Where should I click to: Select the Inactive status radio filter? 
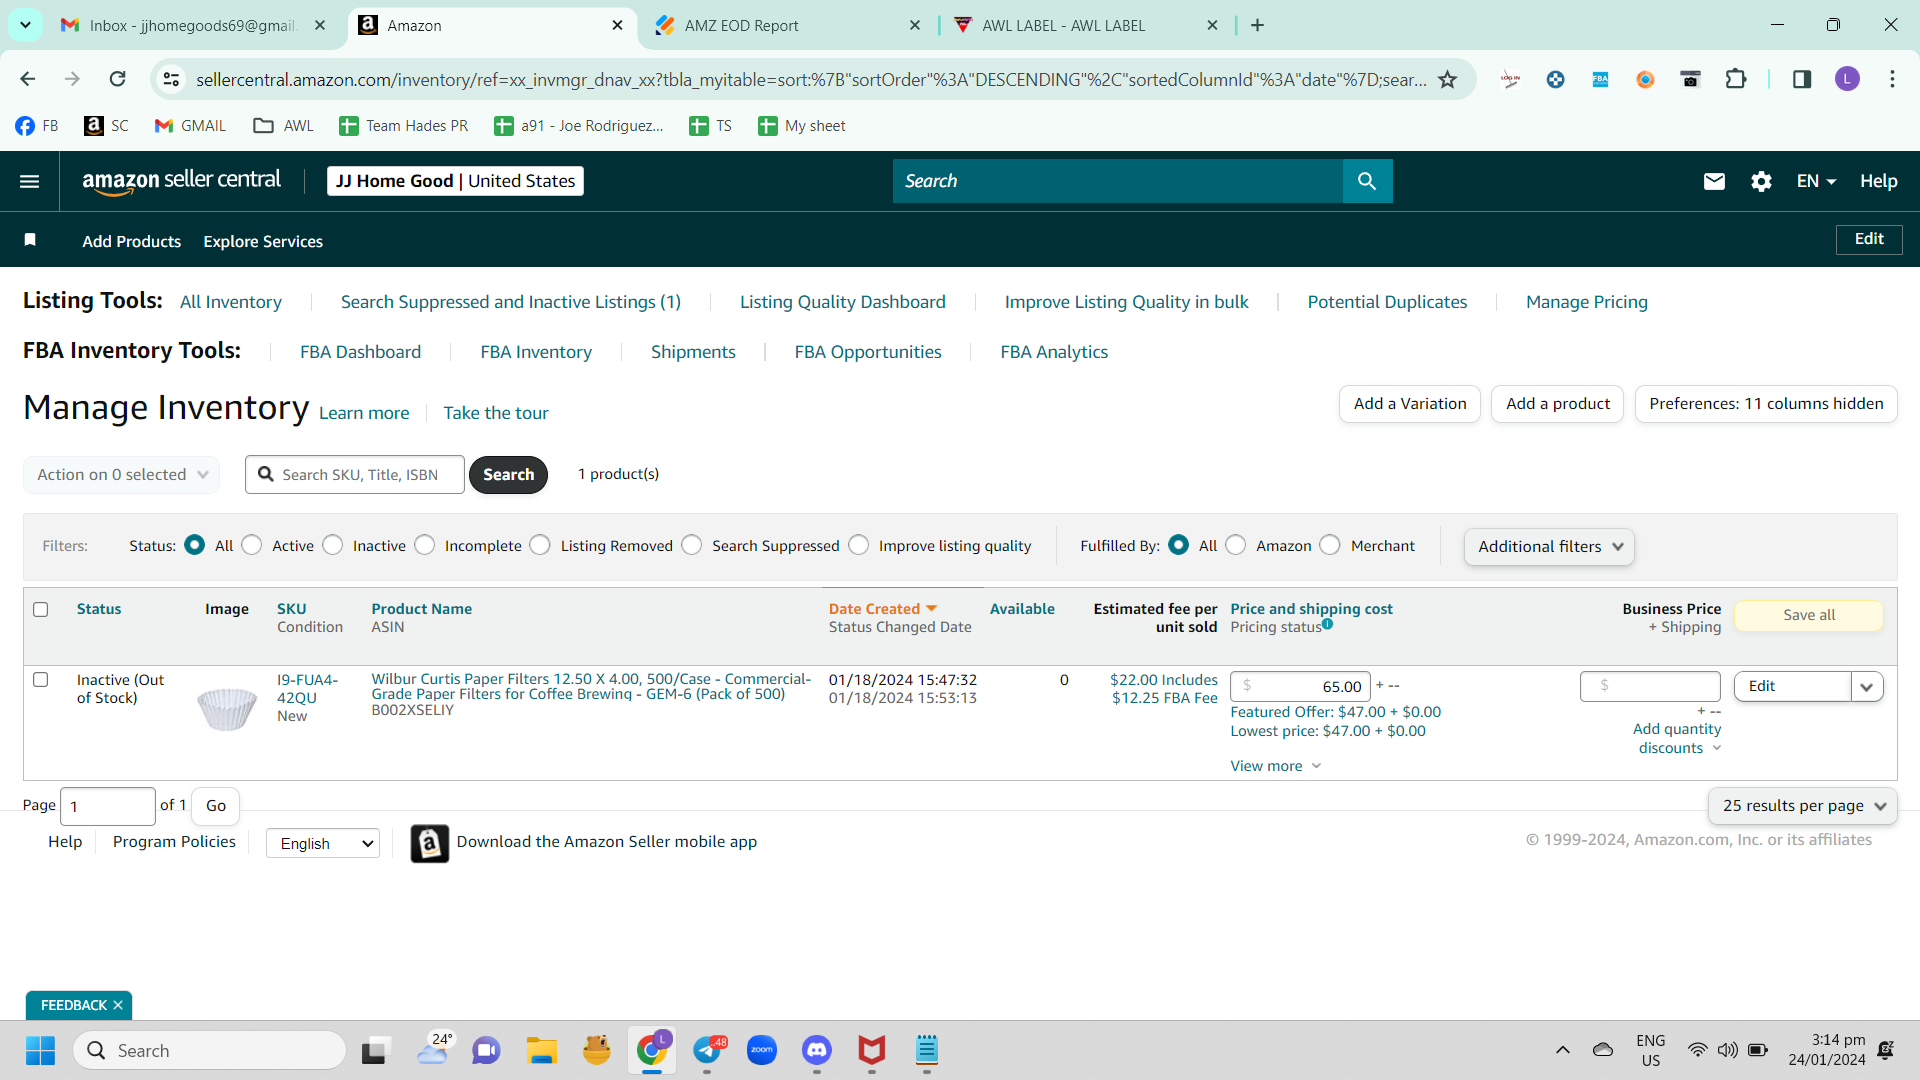333,545
